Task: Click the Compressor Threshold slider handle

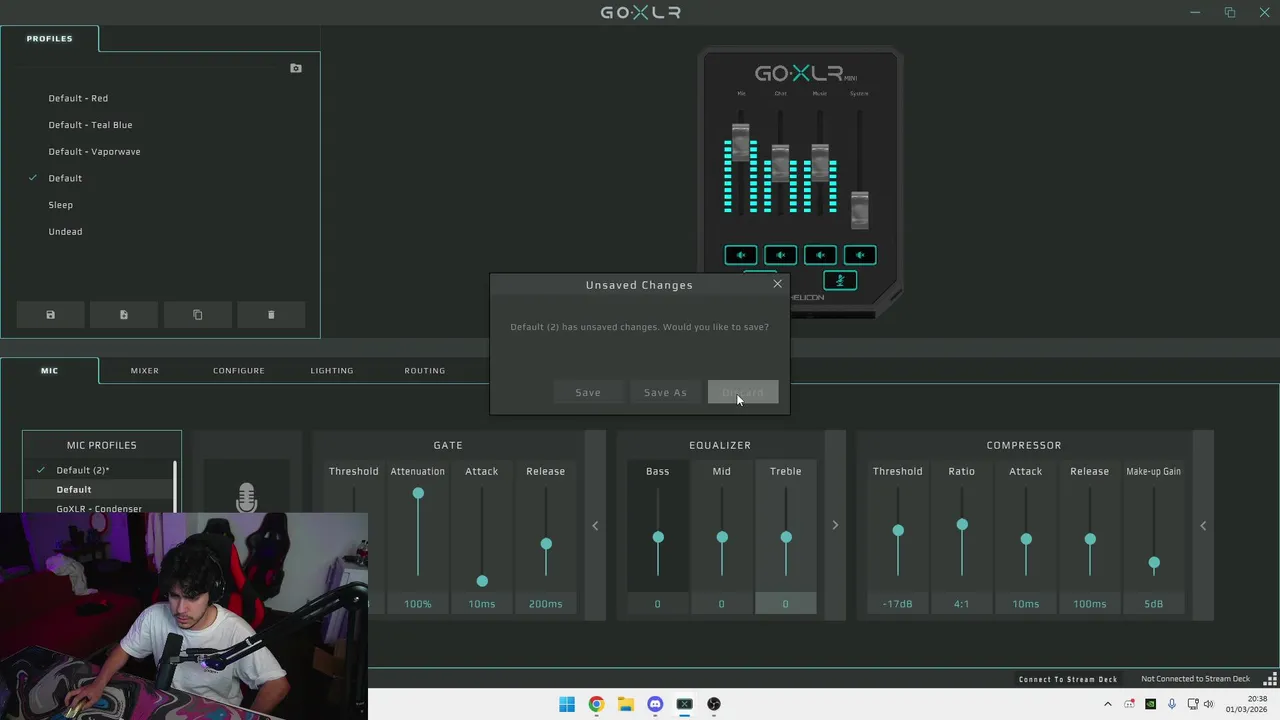Action: (898, 530)
